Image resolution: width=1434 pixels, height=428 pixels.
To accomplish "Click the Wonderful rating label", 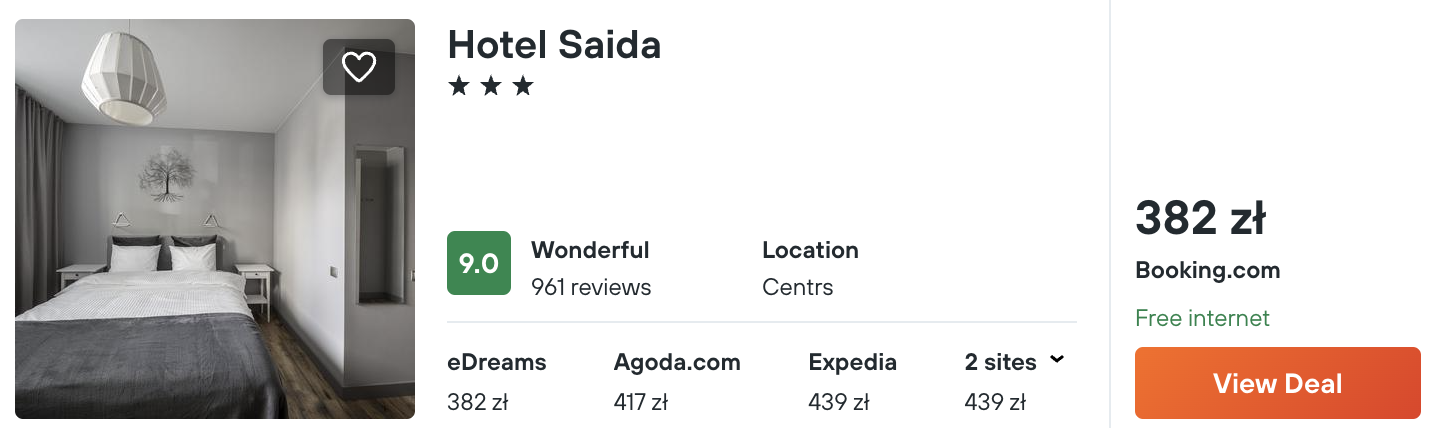I will [x=590, y=250].
